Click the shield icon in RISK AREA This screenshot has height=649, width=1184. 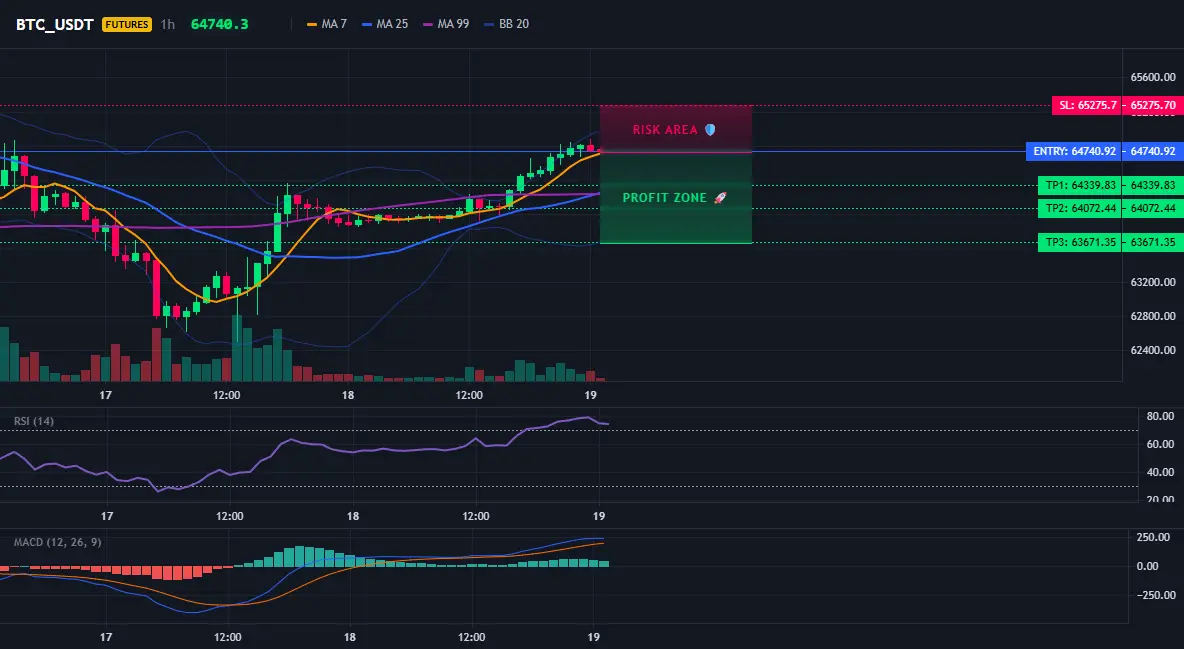710,130
